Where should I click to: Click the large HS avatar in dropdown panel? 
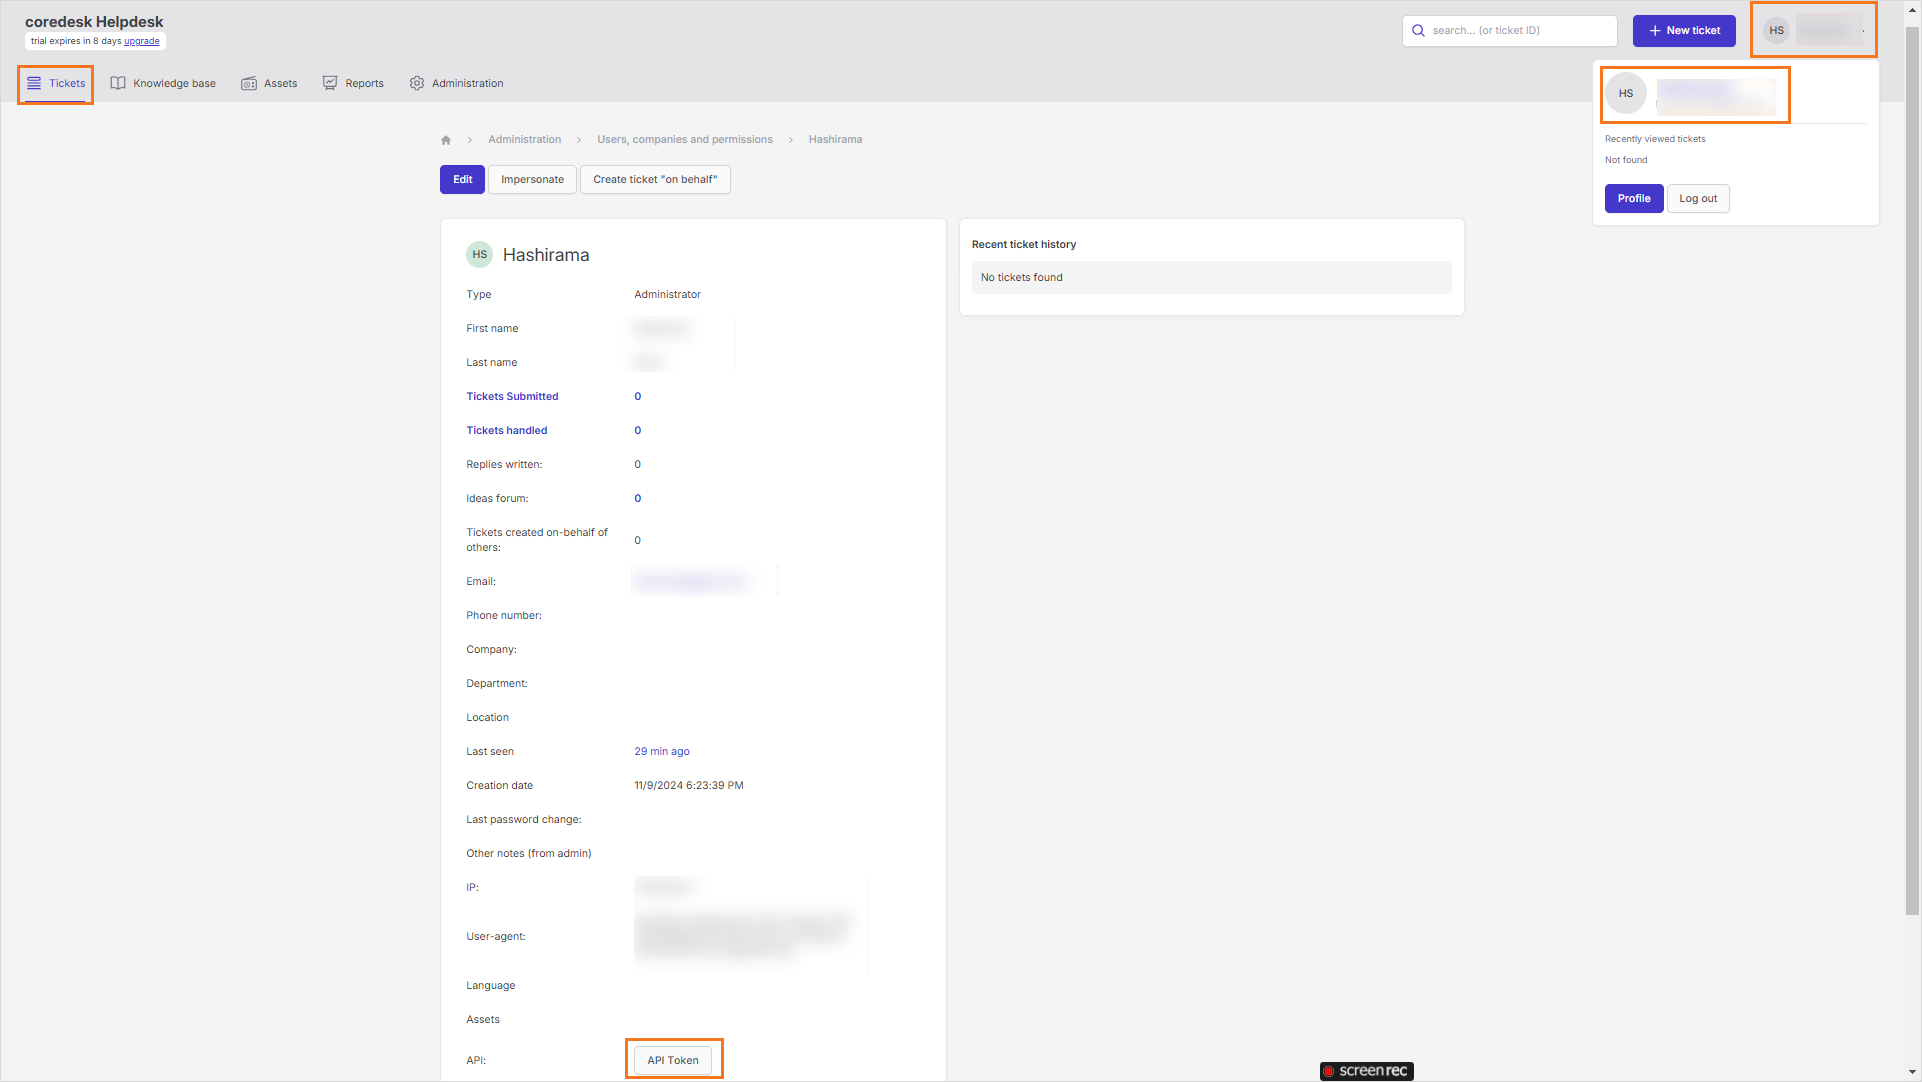[x=1626, y=93]
